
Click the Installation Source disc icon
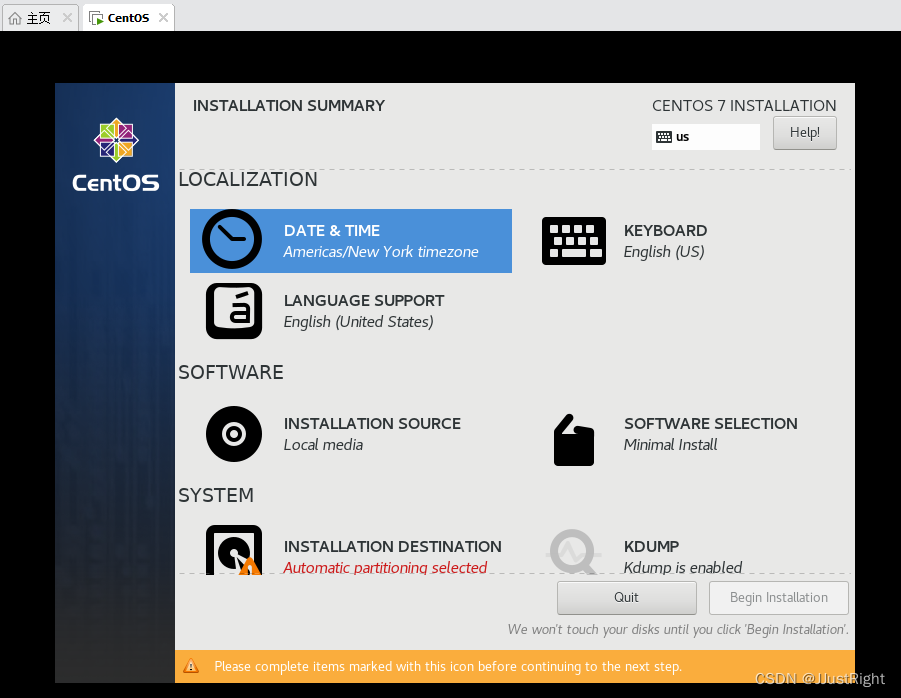(x=234, y=434)
